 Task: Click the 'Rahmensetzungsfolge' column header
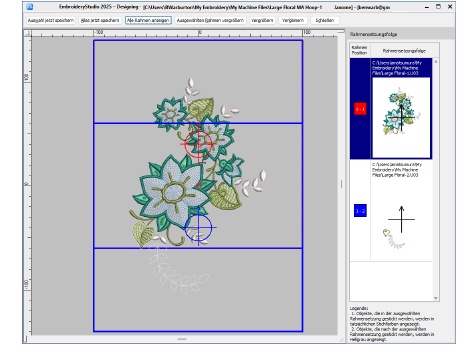[404, 51]
